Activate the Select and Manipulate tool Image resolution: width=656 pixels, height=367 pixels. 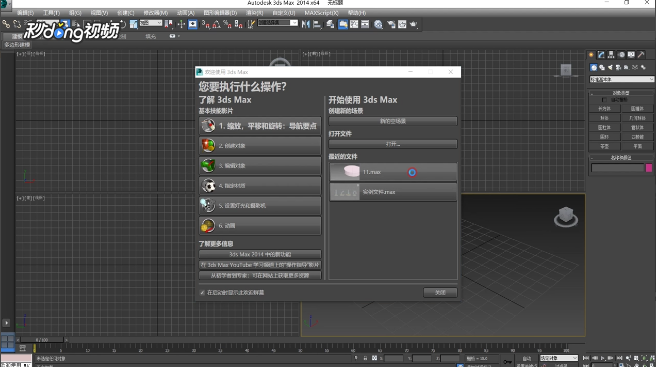[181, 24]
